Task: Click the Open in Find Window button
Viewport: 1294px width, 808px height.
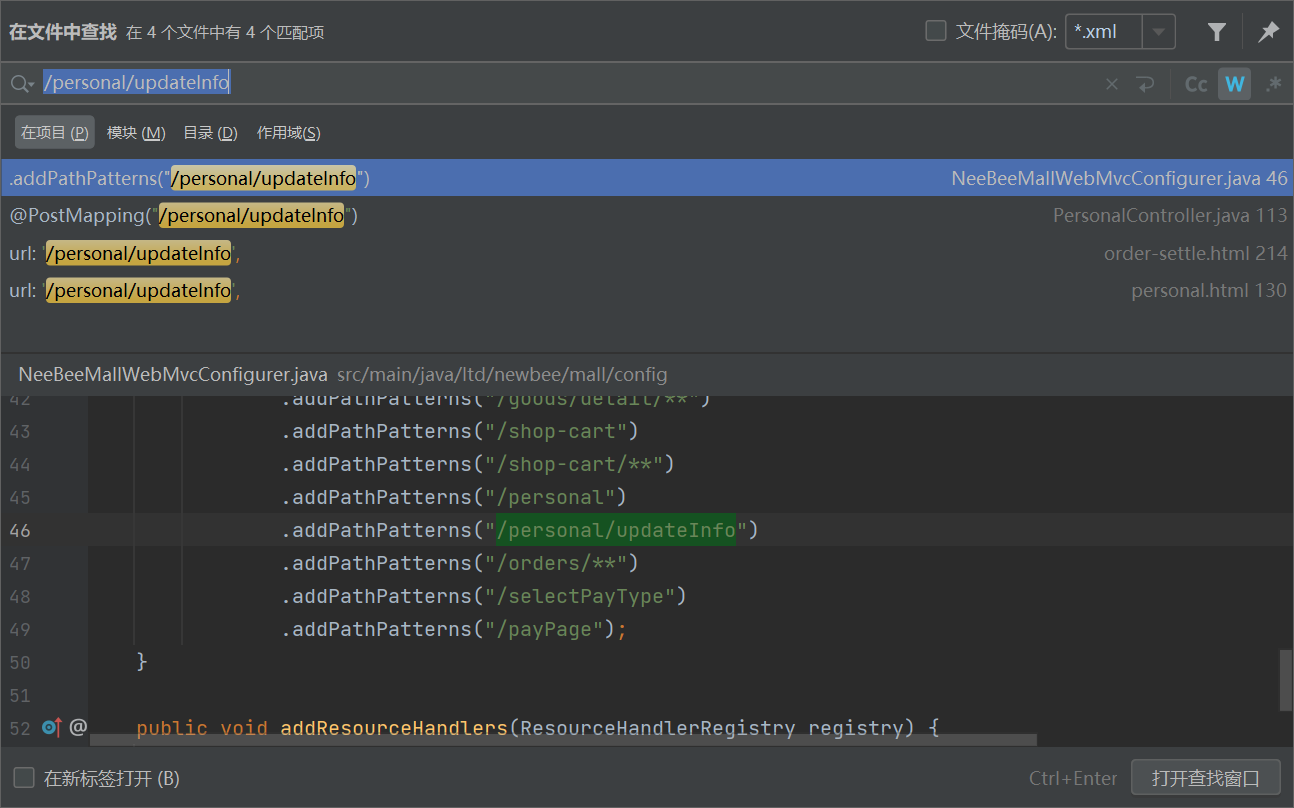Action: coord(1206,778)
